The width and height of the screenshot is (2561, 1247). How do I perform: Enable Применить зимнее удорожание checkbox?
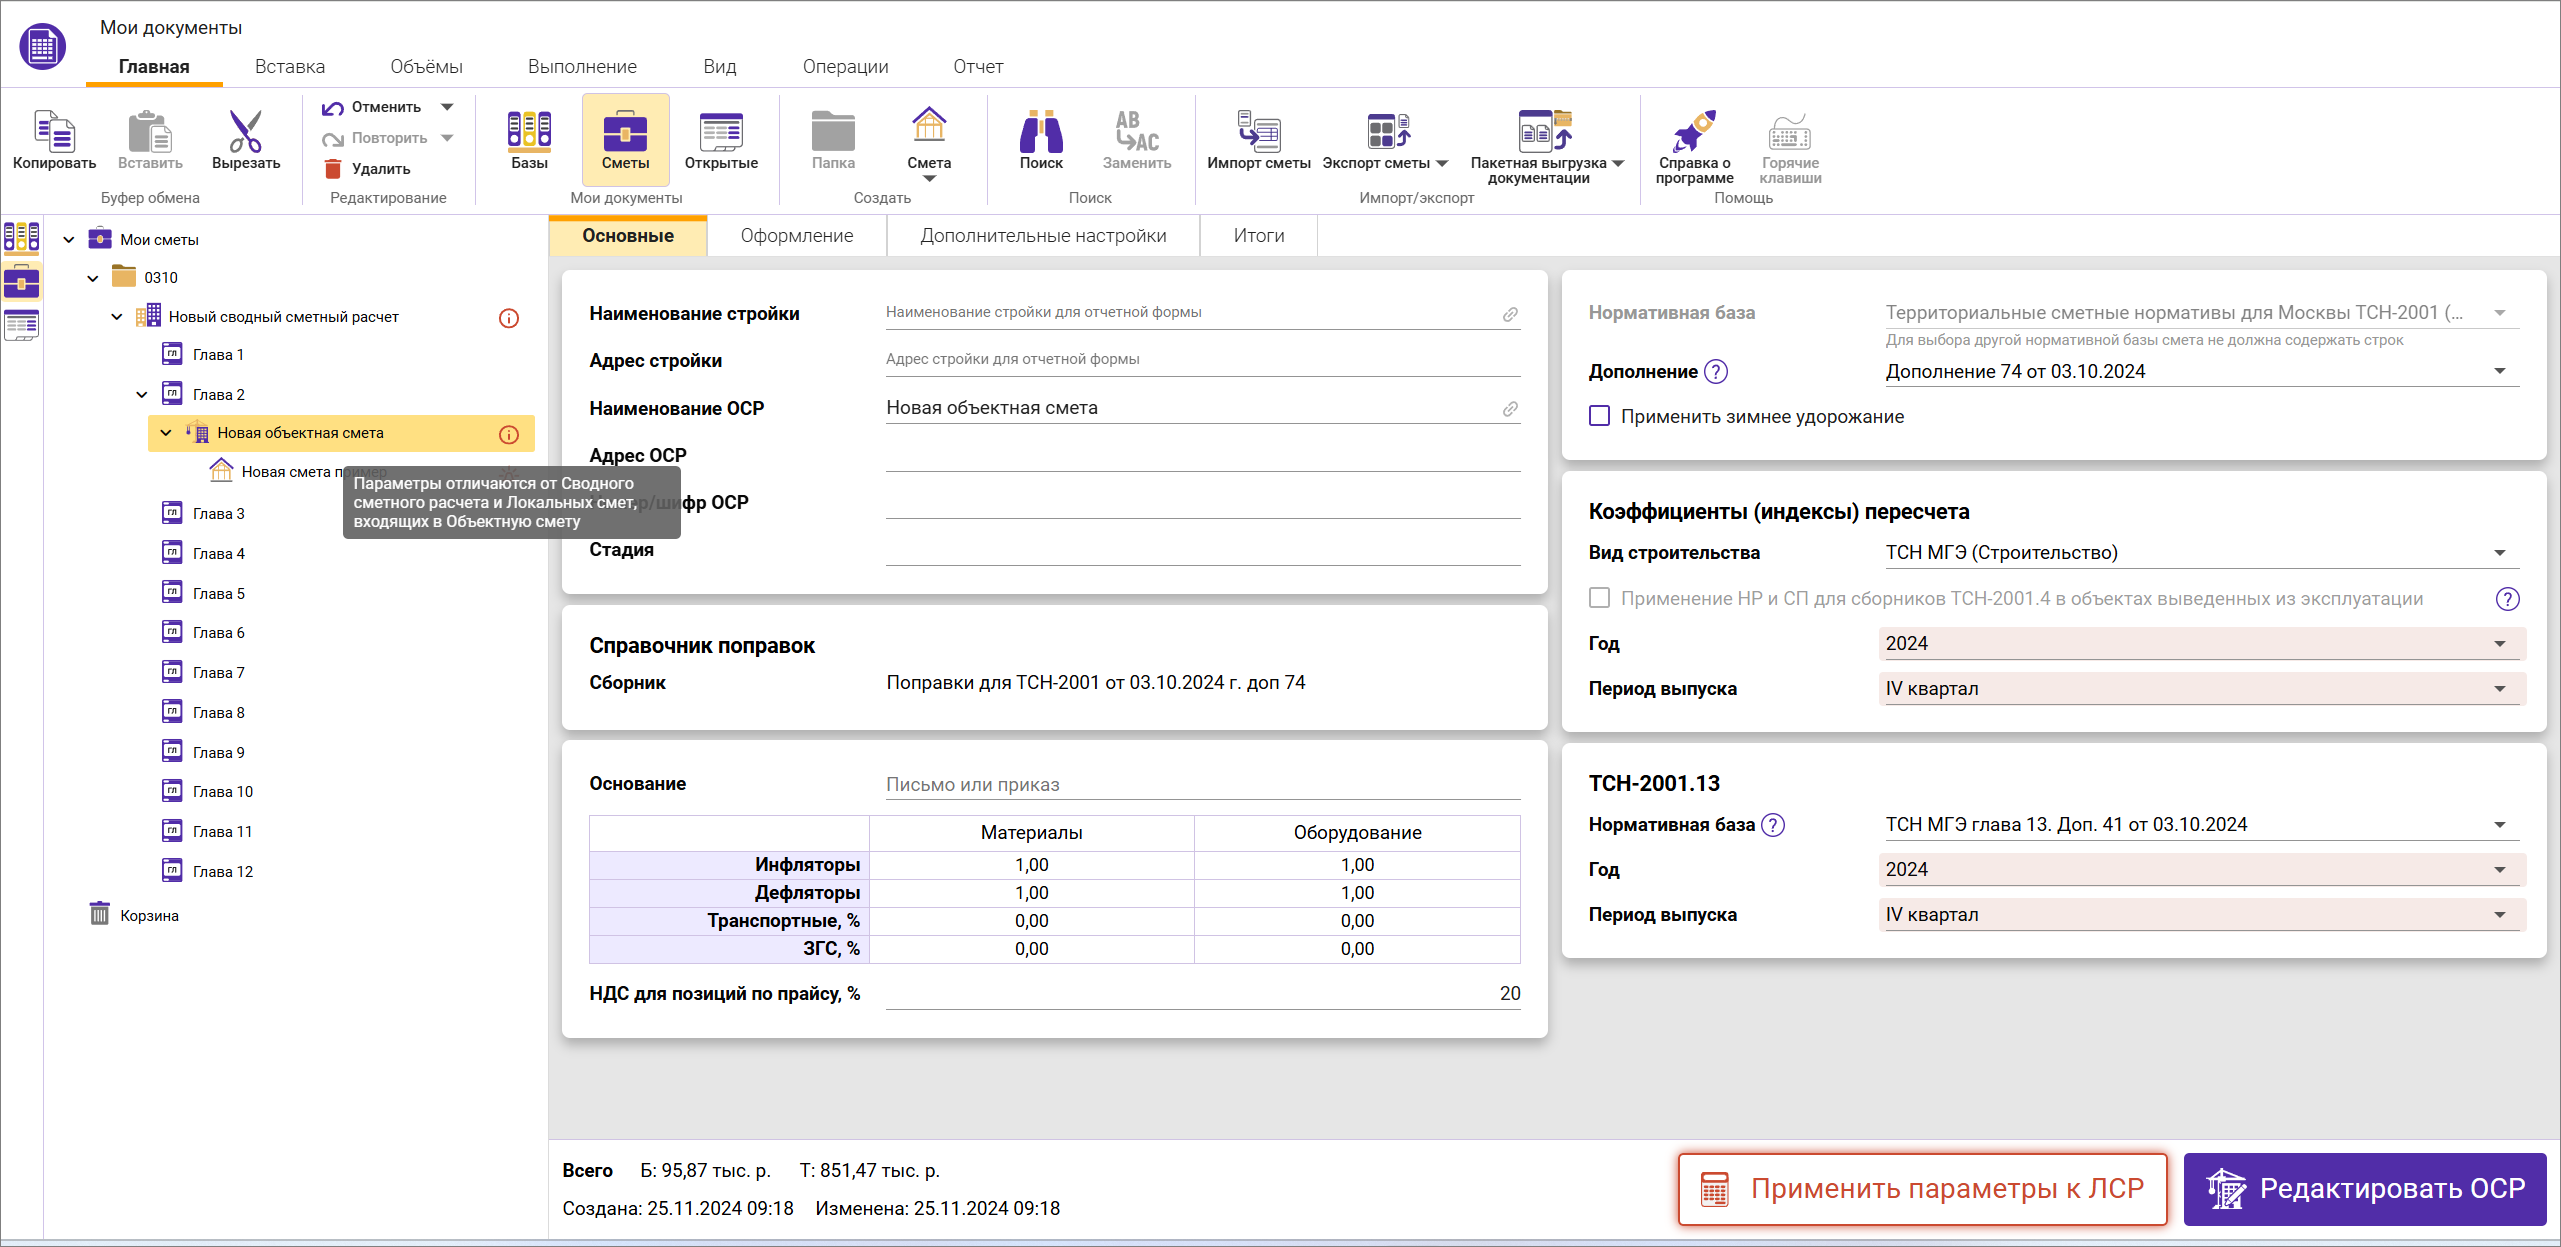(1600, 416)
